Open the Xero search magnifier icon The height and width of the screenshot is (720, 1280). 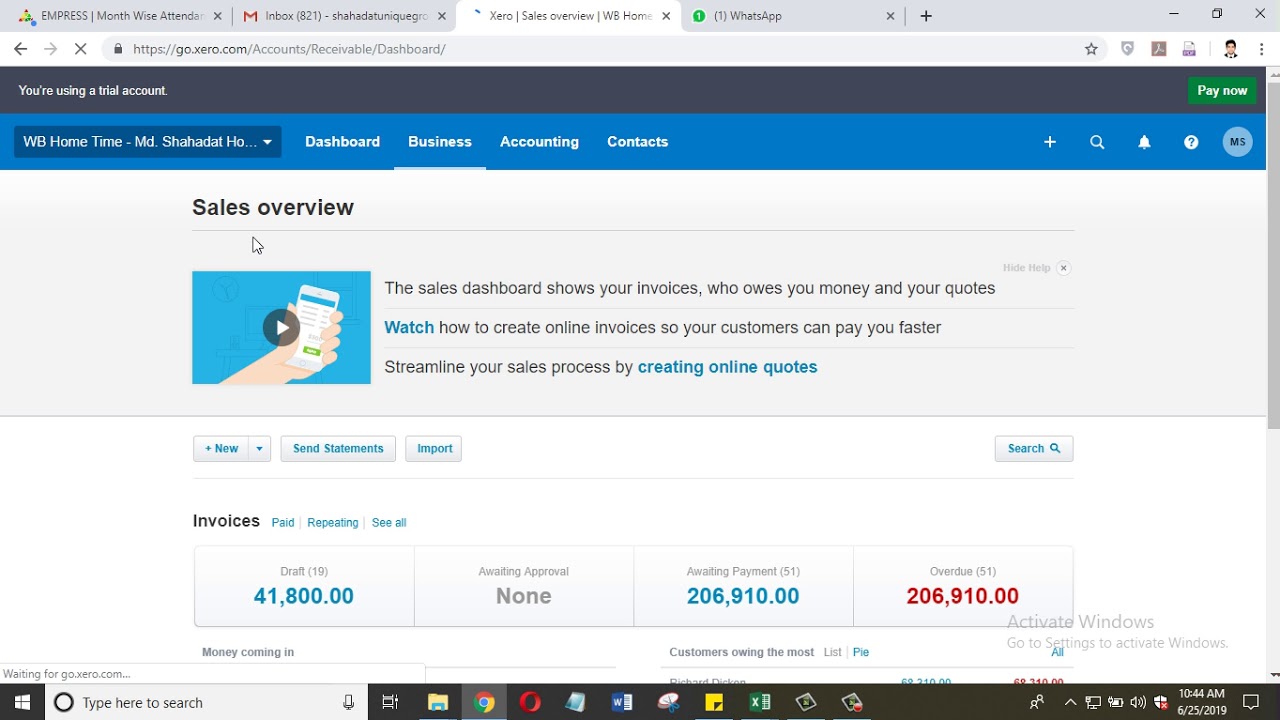click(1097, 142)
